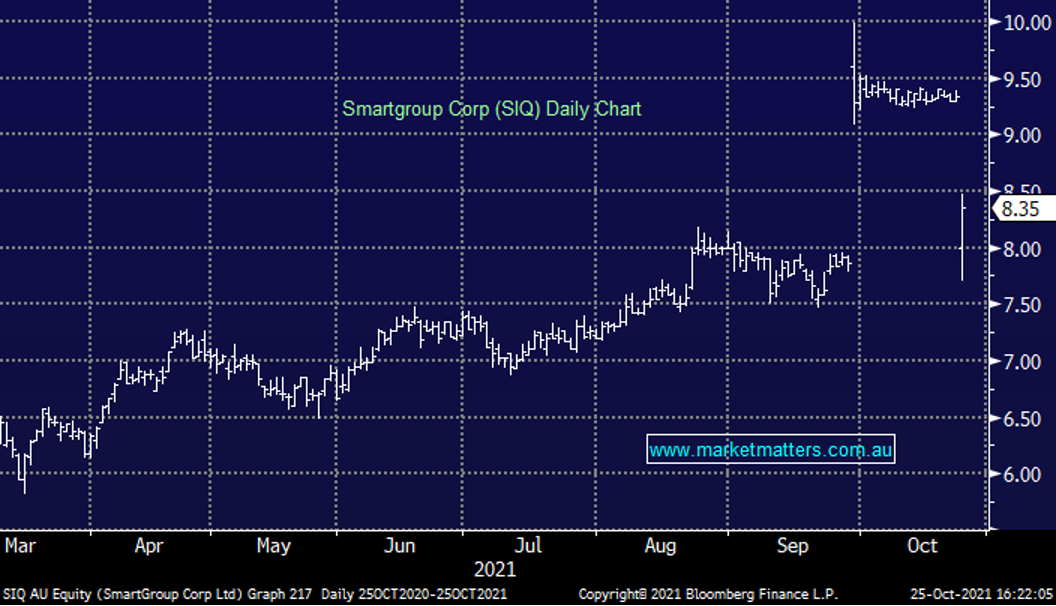This screenshot has width=1056, height=606.
Task: Select the 9.00 price axis level
Action: point(1024,135)
